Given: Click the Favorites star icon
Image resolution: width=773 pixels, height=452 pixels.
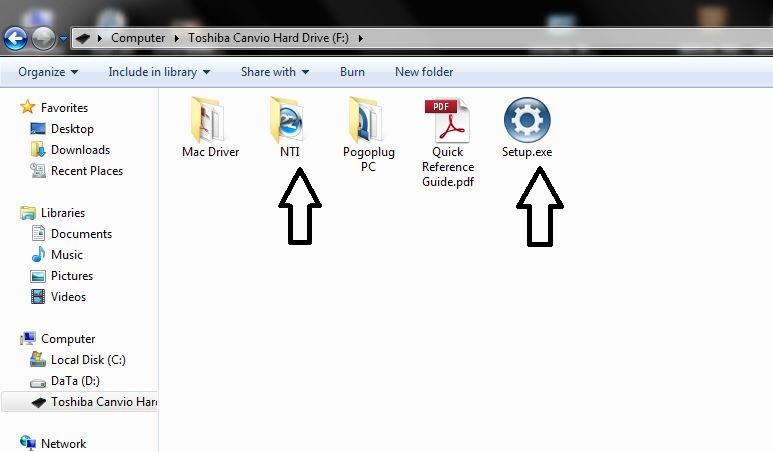Looking at the screenshot, I should tap(28, 107).
